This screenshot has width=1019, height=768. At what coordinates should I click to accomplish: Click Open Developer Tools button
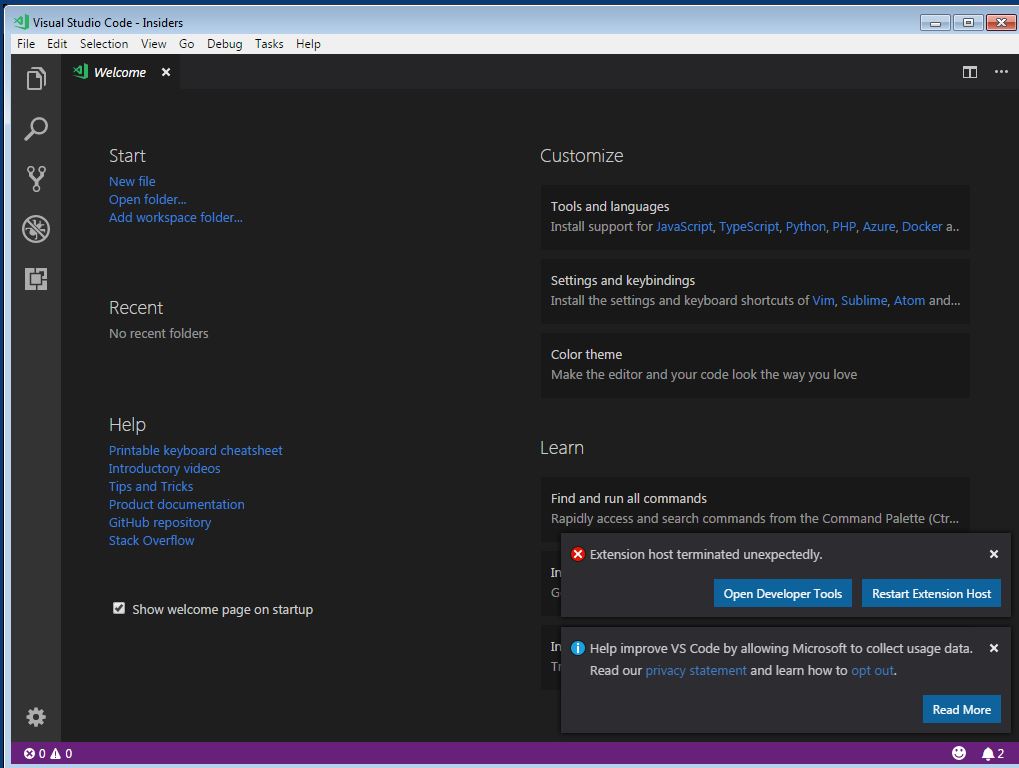coord(782,593)
